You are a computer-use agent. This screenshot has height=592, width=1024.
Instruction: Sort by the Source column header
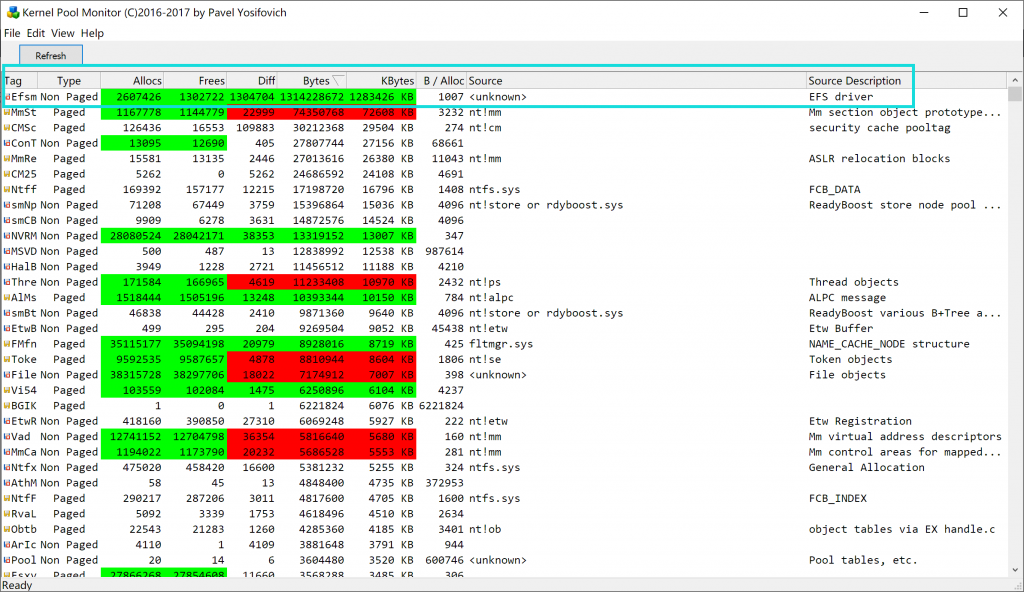(x=636, y=81)
